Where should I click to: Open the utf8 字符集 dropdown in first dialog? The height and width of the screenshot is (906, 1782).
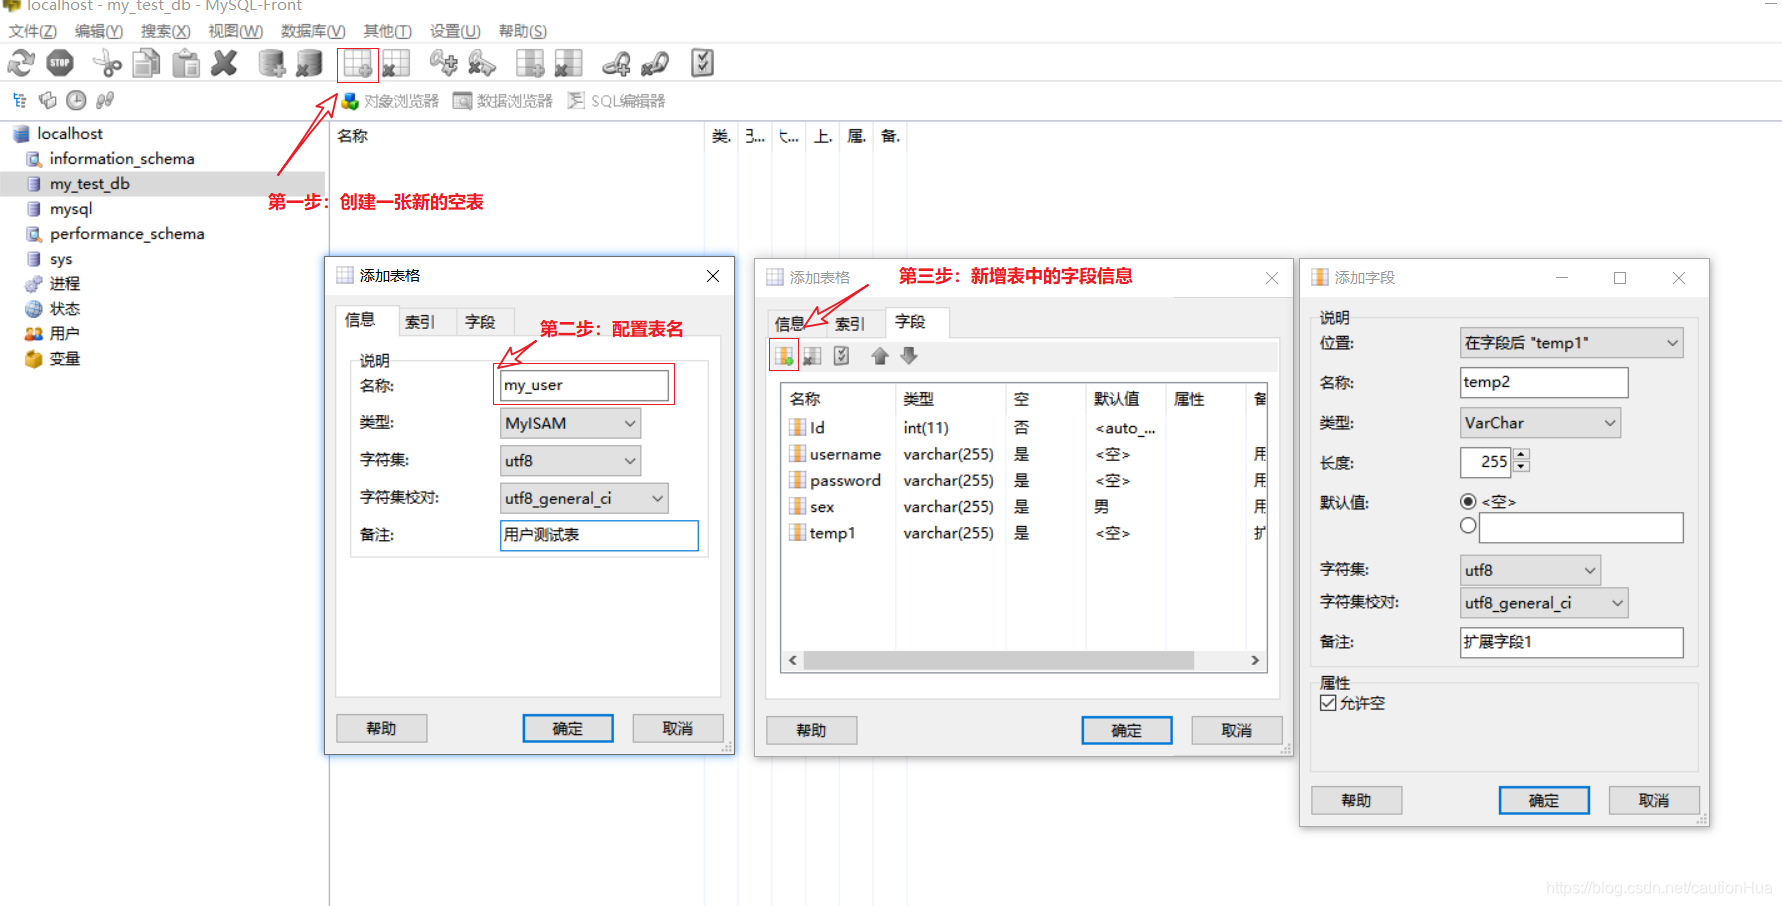[570, 461]
